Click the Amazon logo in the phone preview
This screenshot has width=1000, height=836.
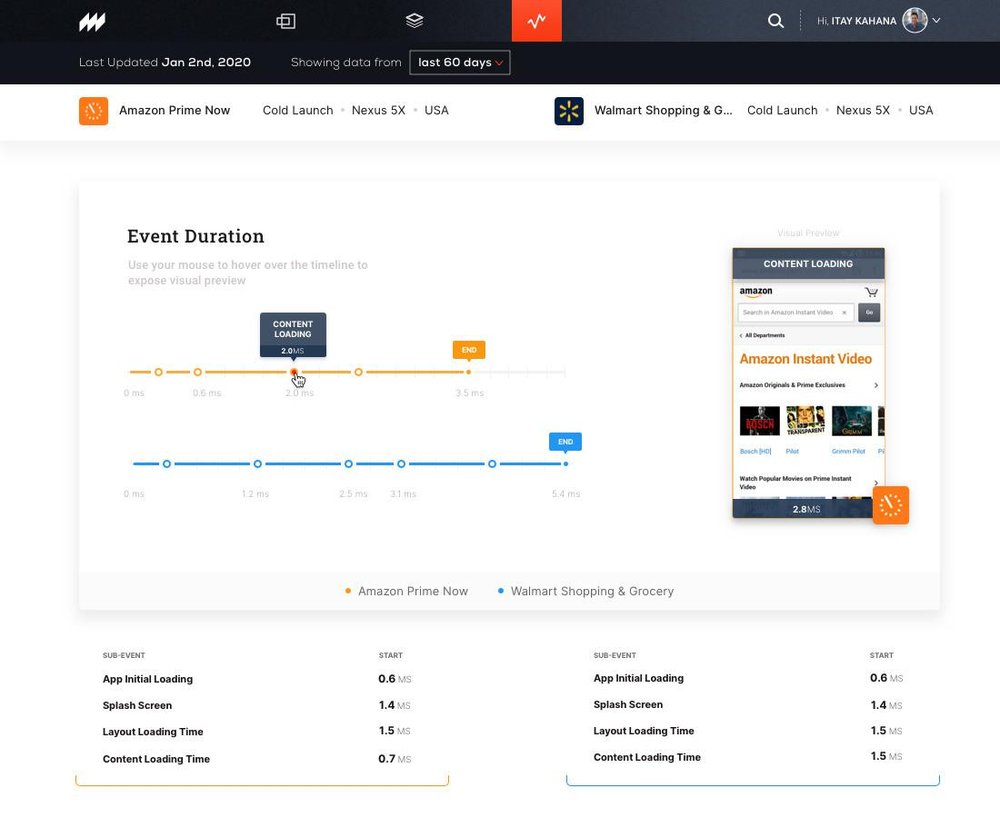tap(756, 291)
